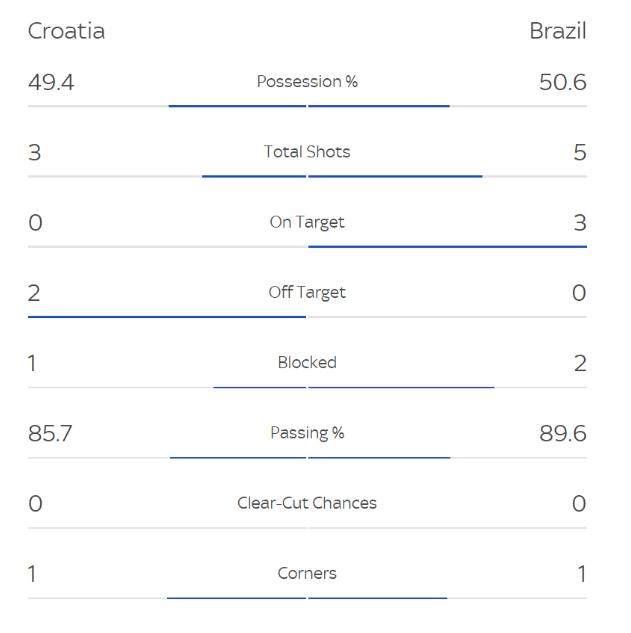631x633 pixels.
Task: Click the On Target stat label
Action: 307,222
